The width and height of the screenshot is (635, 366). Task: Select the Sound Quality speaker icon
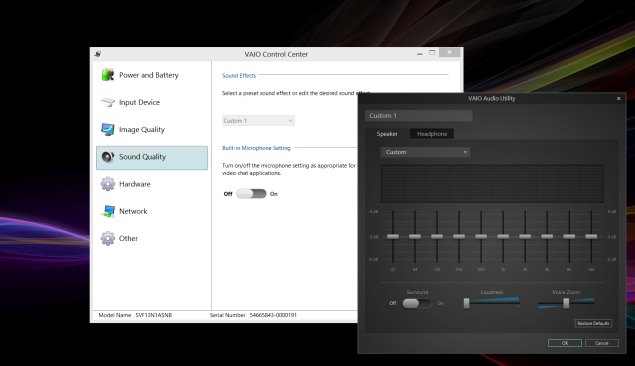coord(107,157)
